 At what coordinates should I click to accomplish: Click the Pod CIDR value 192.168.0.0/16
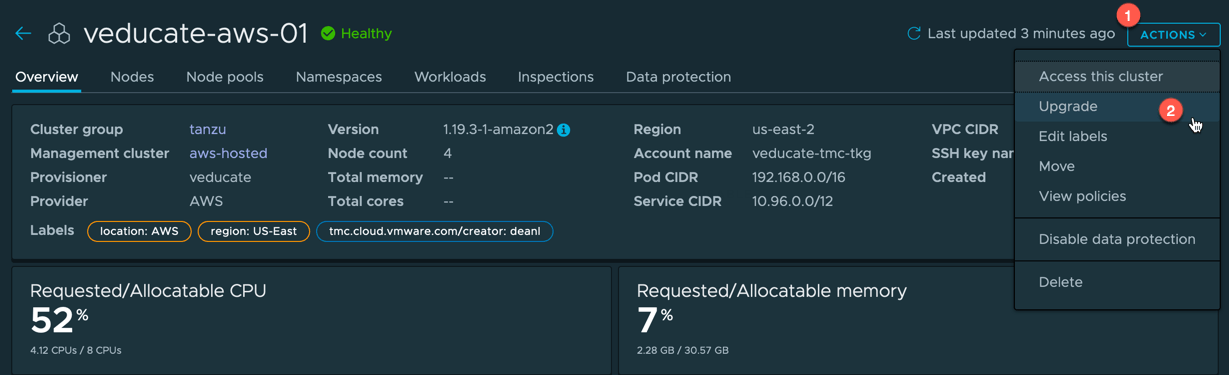pyautogui.click(x=799, y=177)
